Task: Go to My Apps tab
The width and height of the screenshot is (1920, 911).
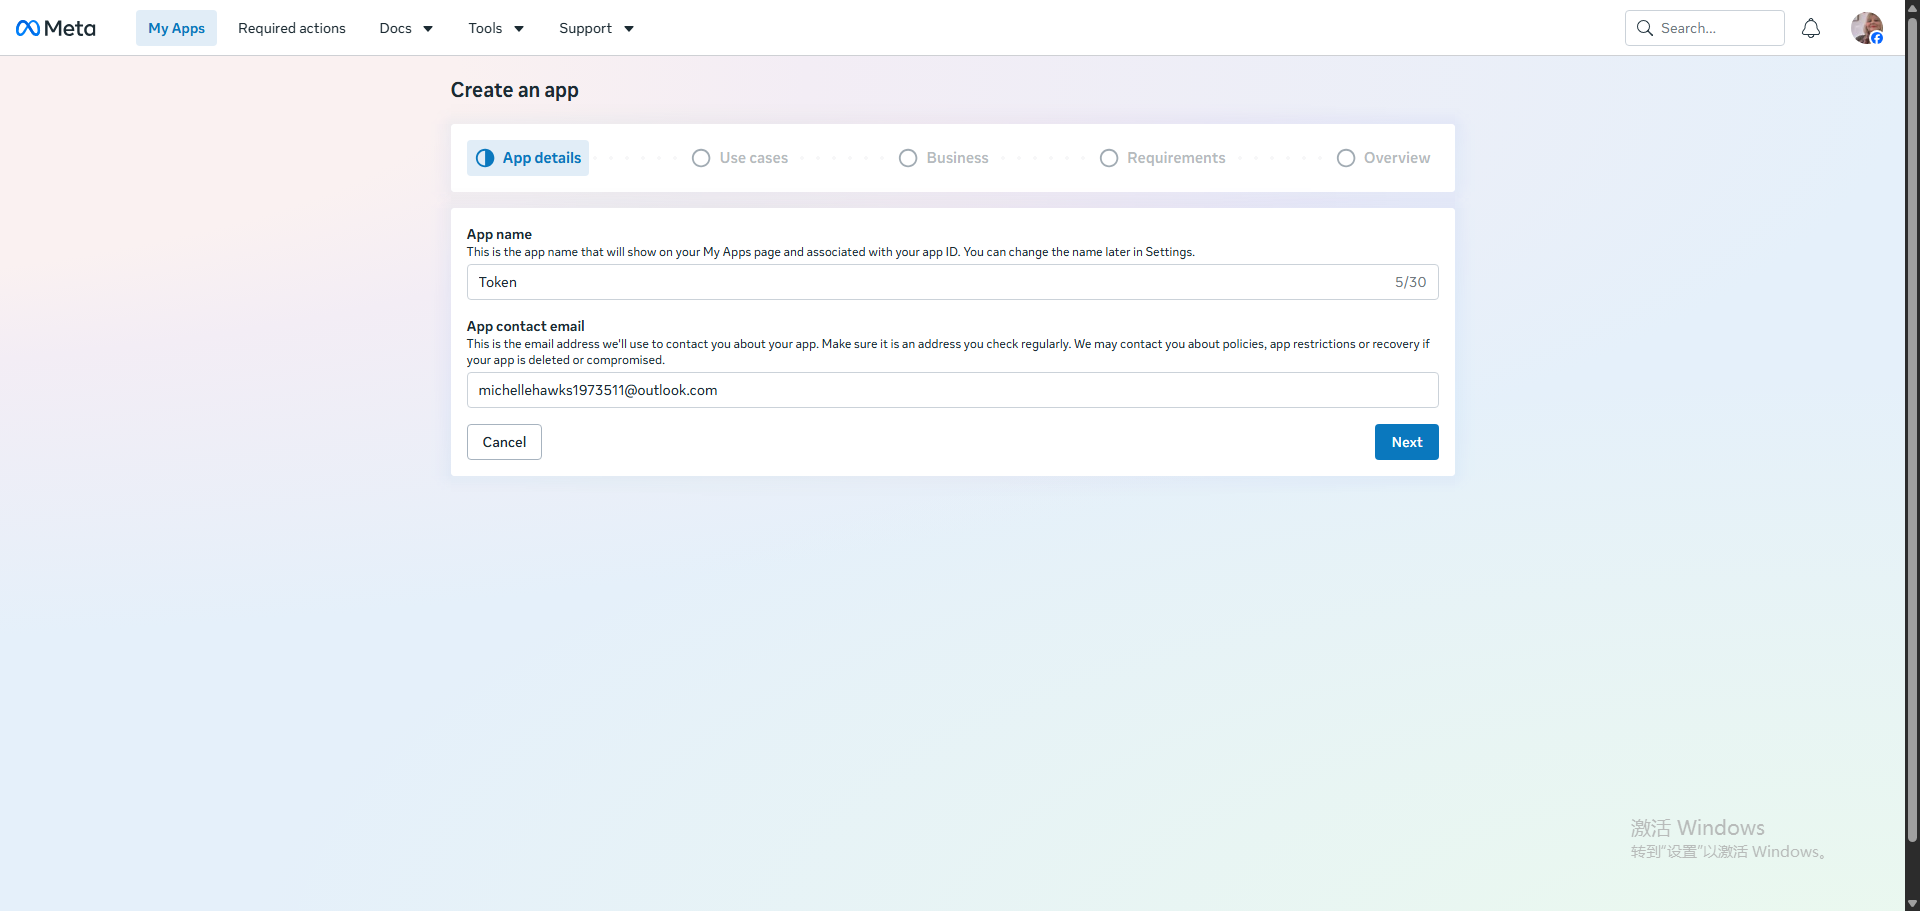Action: (x=176, y=28)
